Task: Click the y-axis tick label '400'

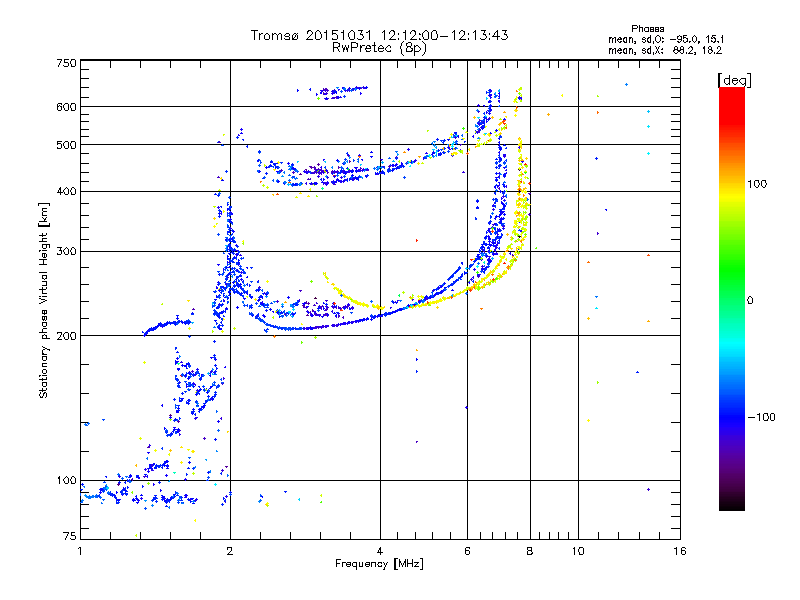Action: tap(66, 192)
